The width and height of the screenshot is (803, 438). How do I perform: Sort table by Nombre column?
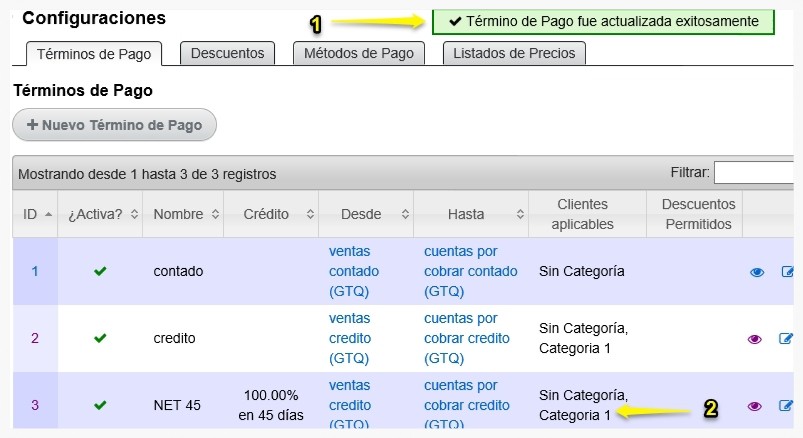[x=183, y=214]
